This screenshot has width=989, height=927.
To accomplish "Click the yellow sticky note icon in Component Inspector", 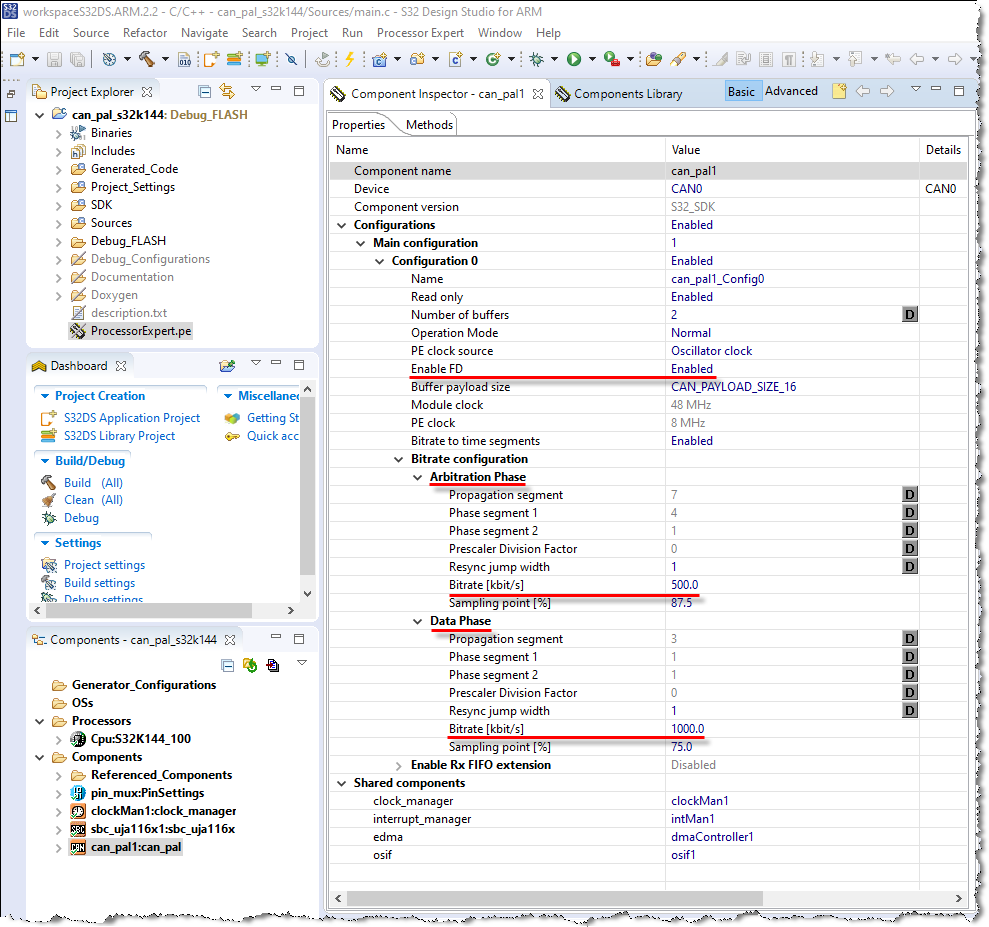I will 839,91.
